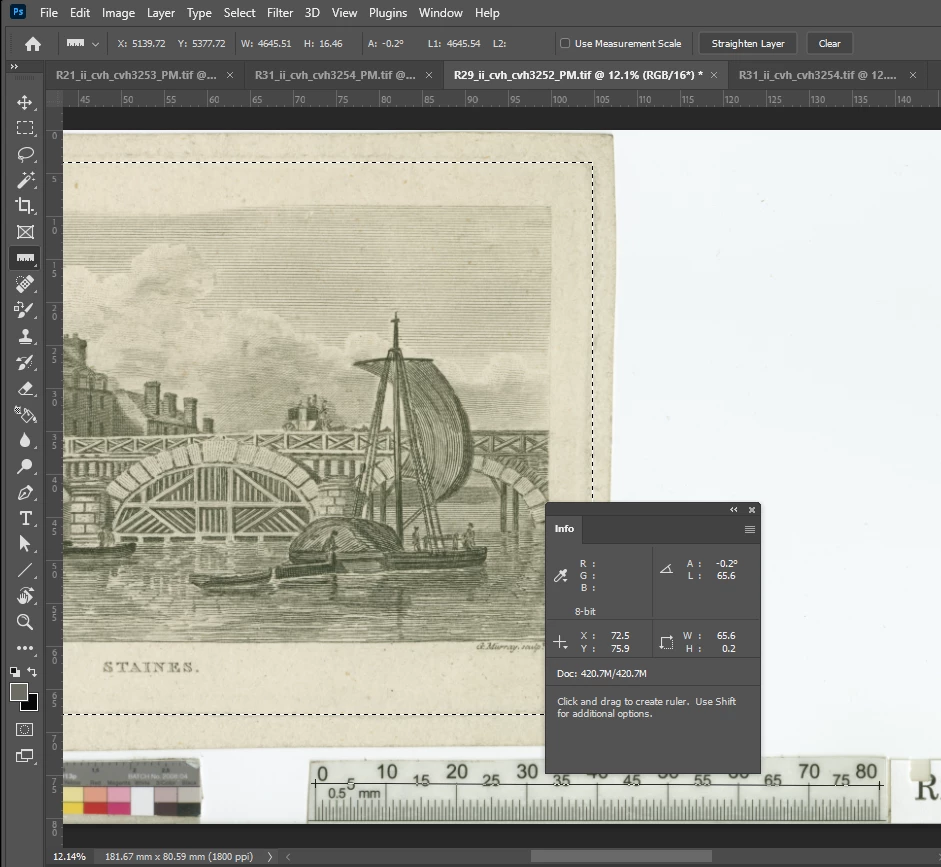Select the Info panel tab
Image resolution: width=941 pixels, height=867 pixels.
[x=564, y=529]
